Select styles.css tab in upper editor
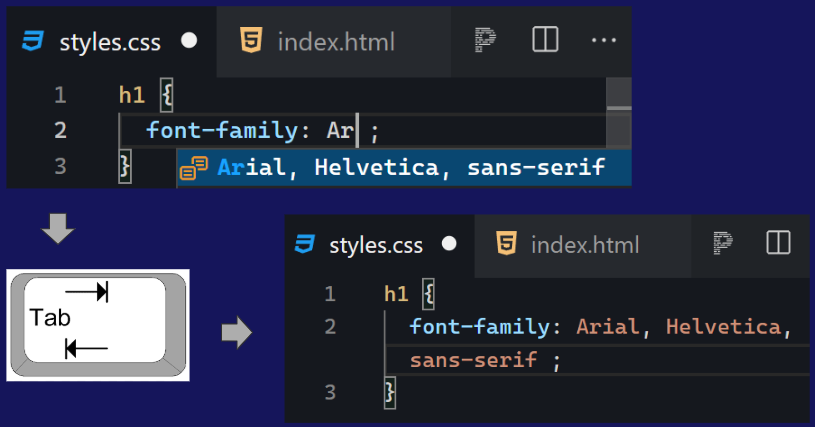 point(111,42)
